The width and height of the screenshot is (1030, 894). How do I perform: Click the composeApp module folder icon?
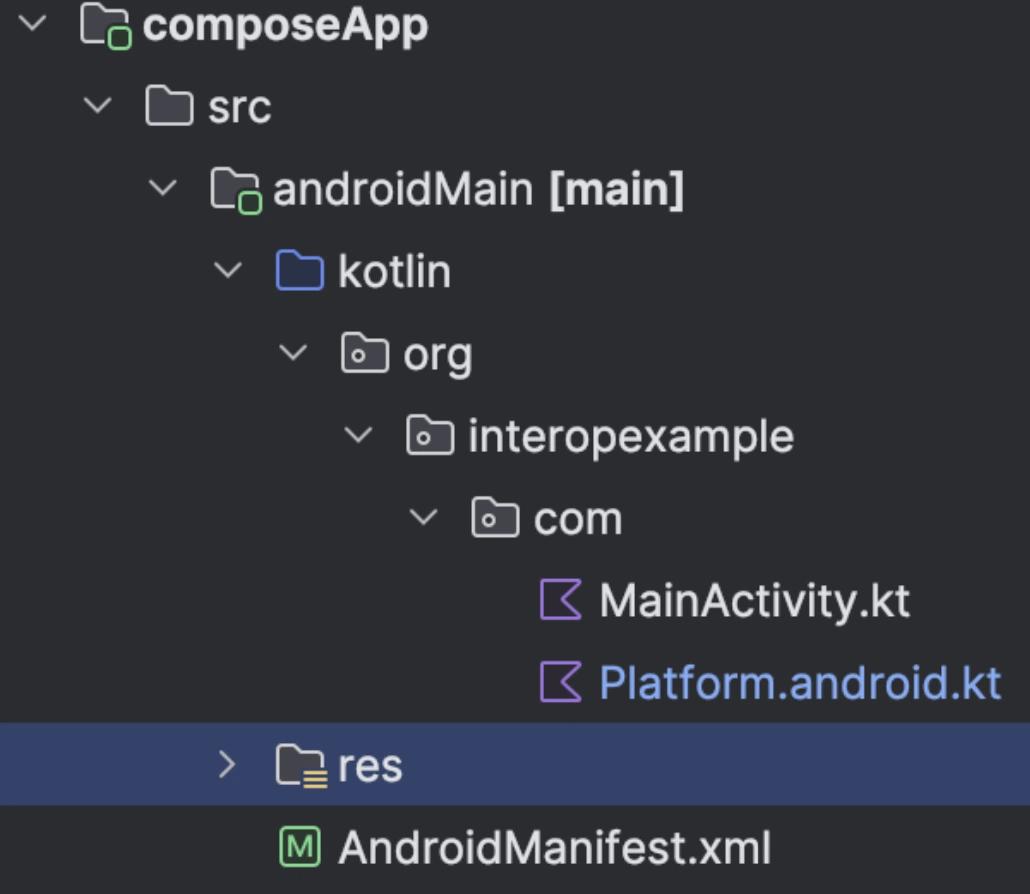106,25
